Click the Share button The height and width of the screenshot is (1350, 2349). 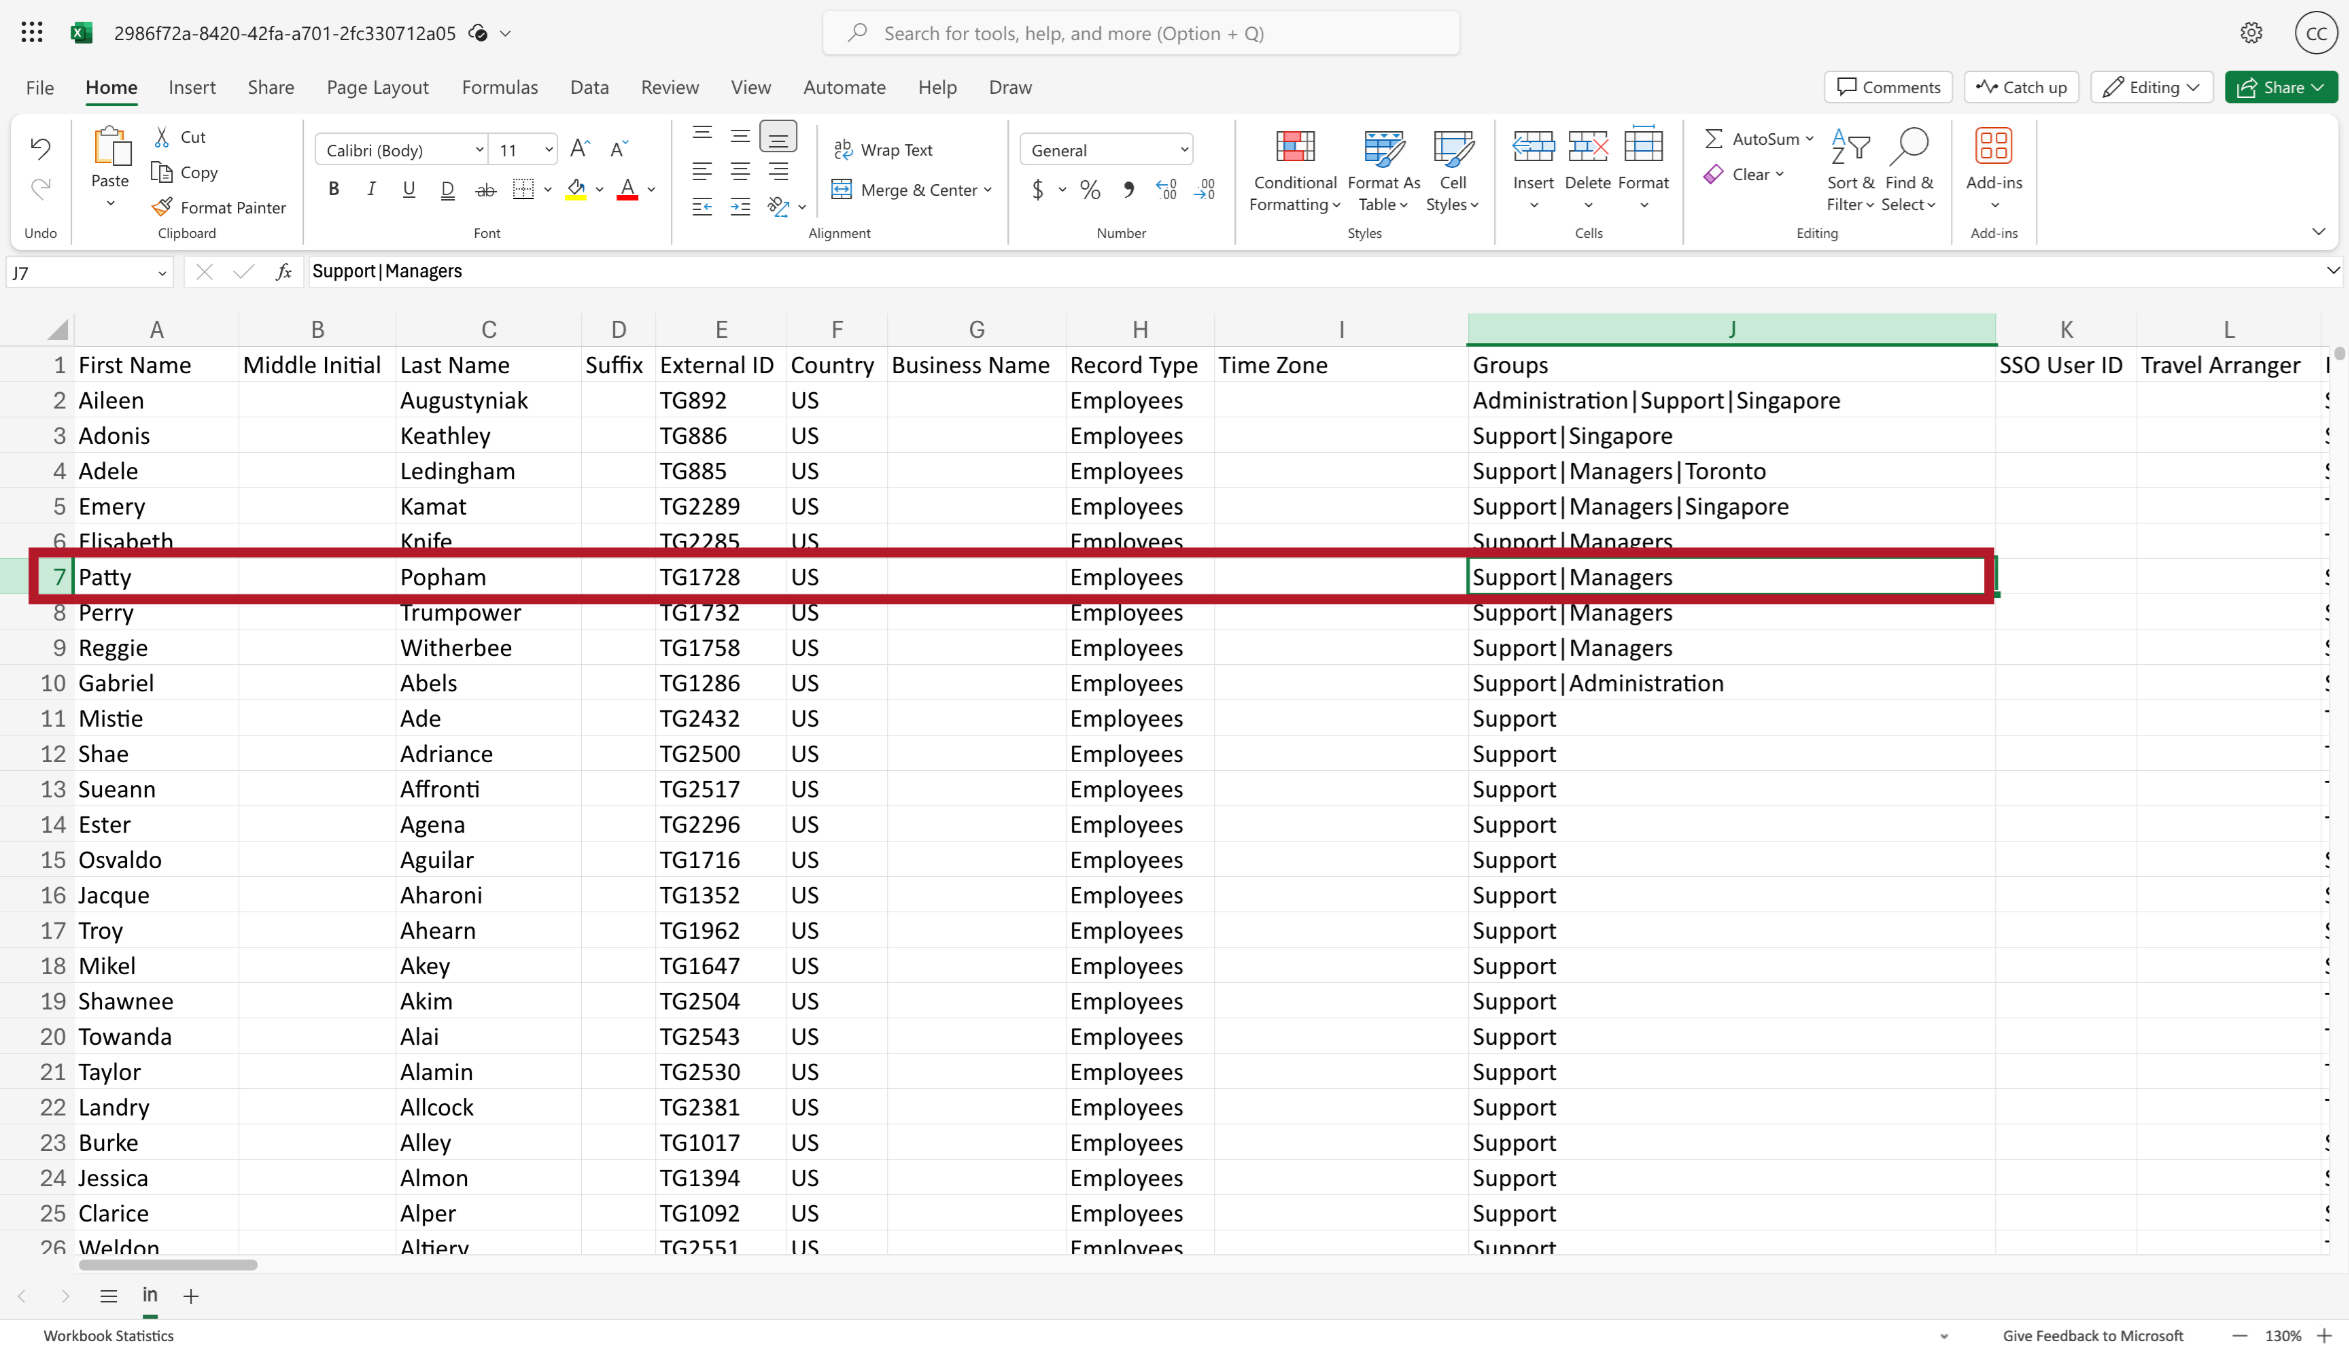click(x=2281, y=87)
